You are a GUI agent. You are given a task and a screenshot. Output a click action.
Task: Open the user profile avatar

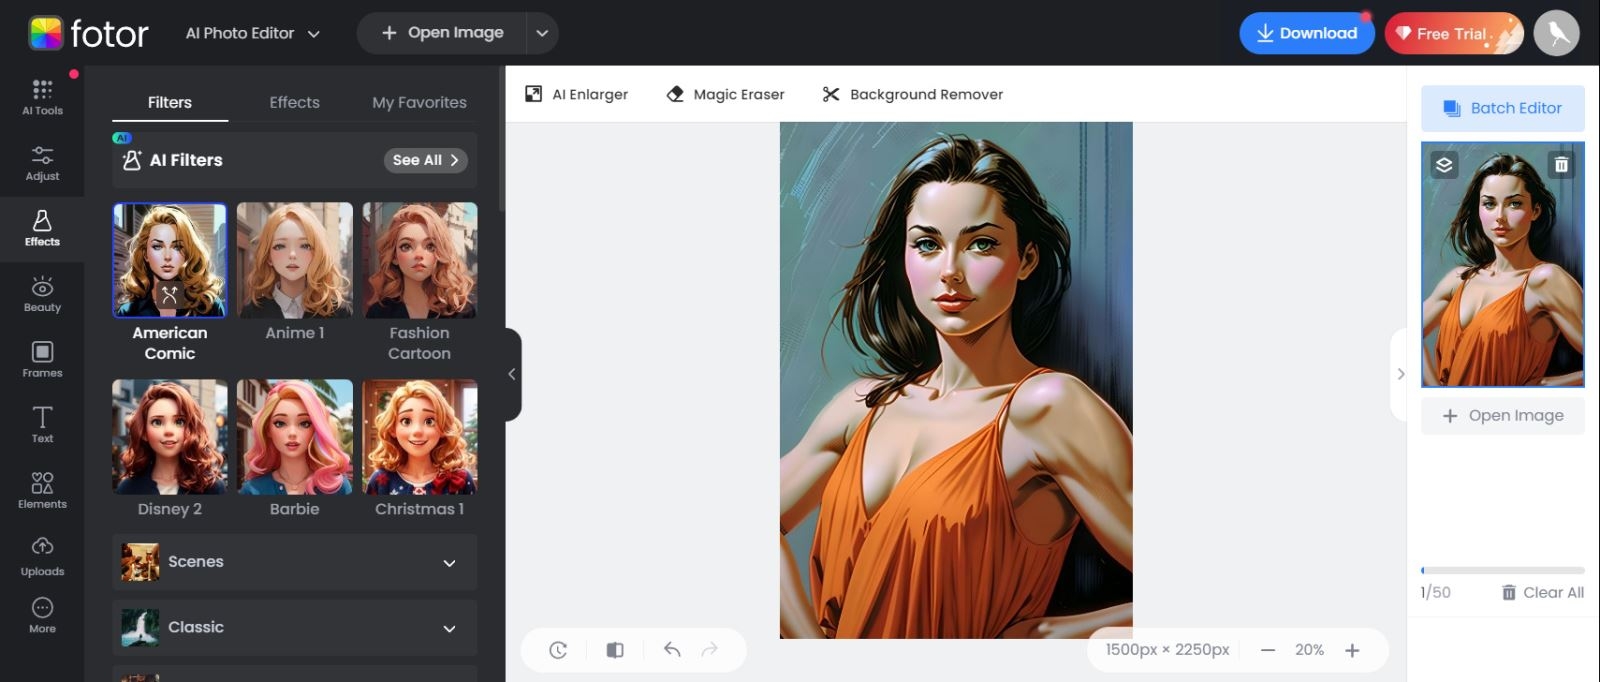click(x=1557, y=33)
